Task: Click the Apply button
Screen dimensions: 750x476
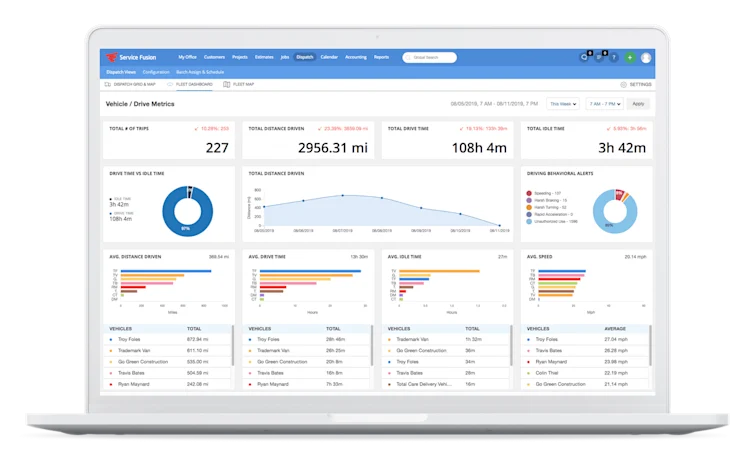Action: click(638, 104)
